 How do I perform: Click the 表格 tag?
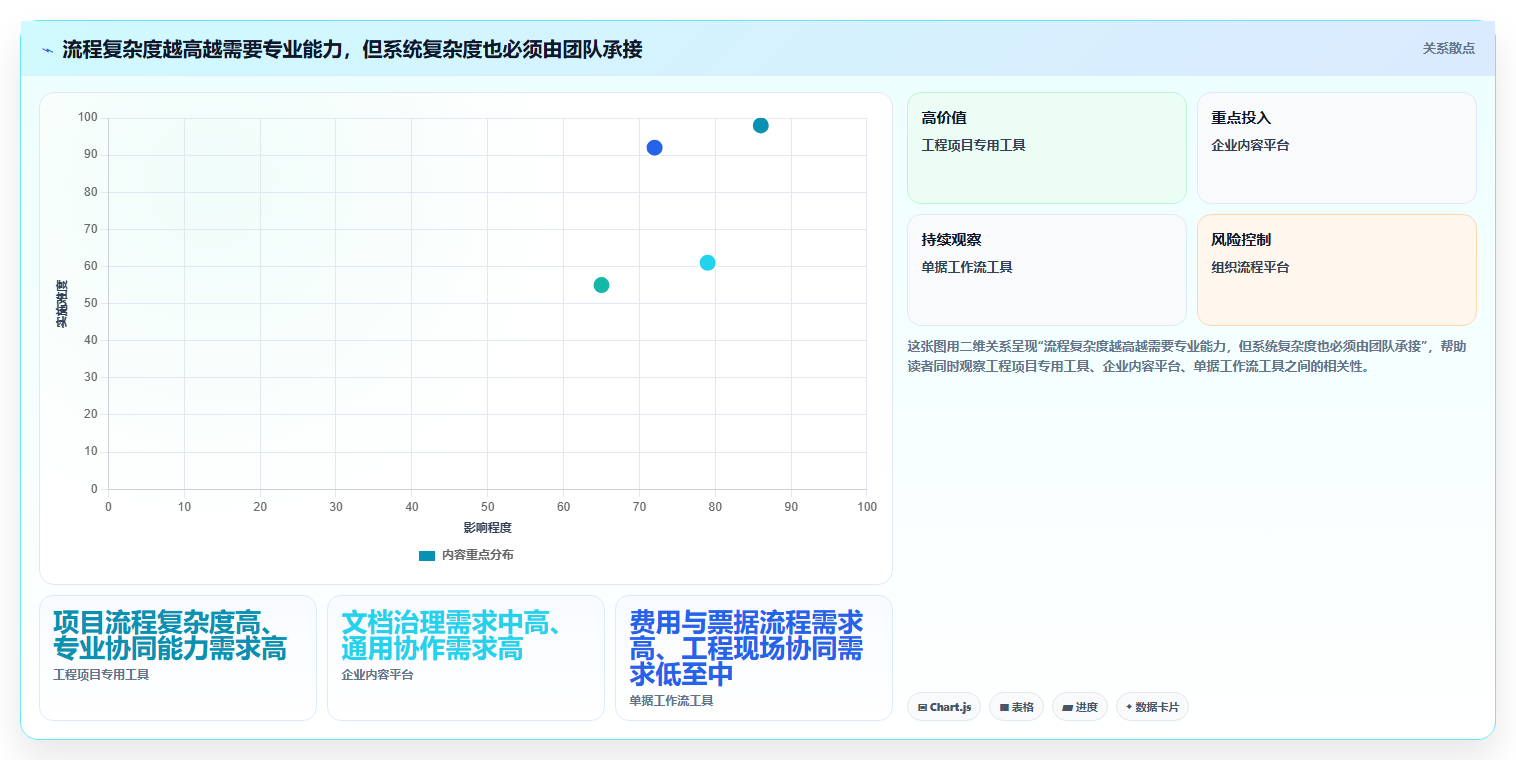click(x=1016, y=707)
